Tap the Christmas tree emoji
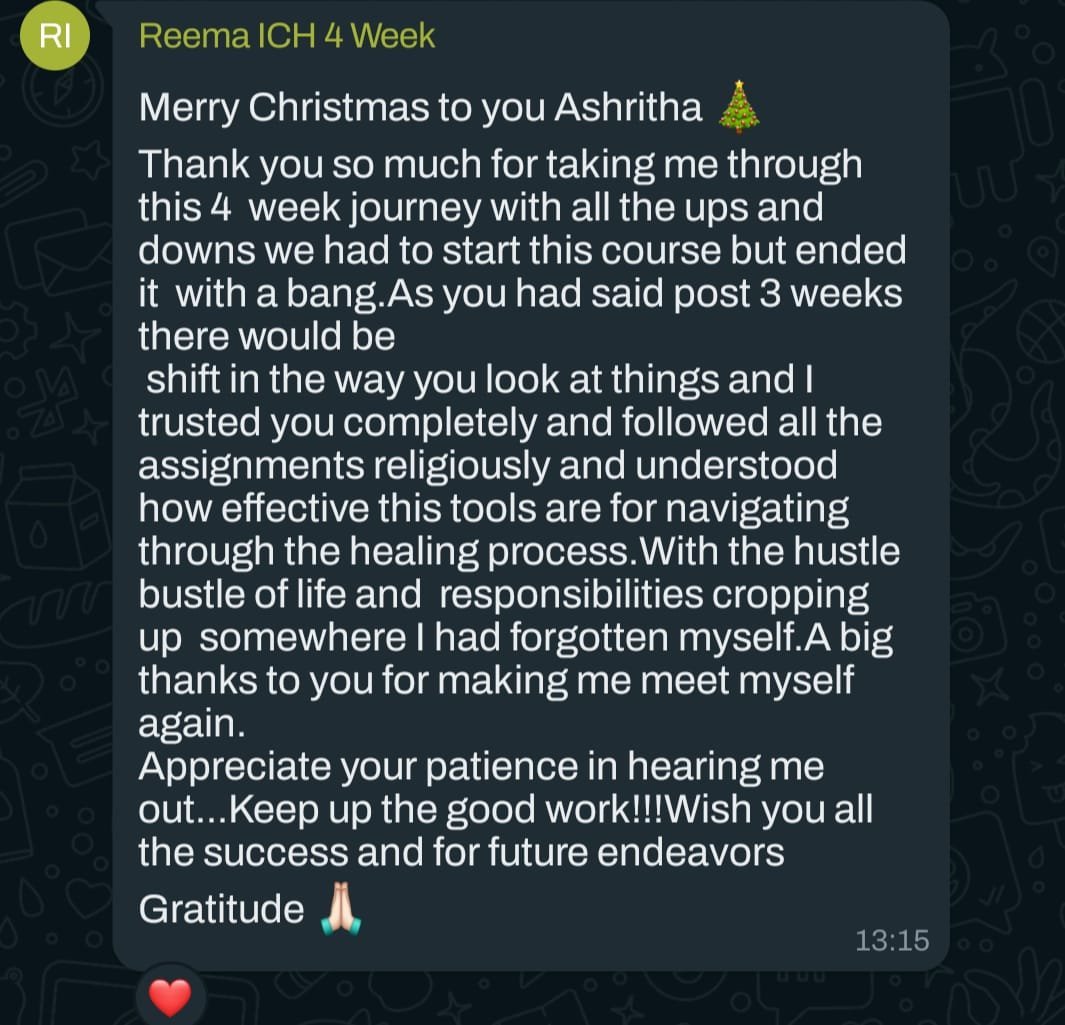Viewport: 1065px width, 1025px height. (737, 105)
